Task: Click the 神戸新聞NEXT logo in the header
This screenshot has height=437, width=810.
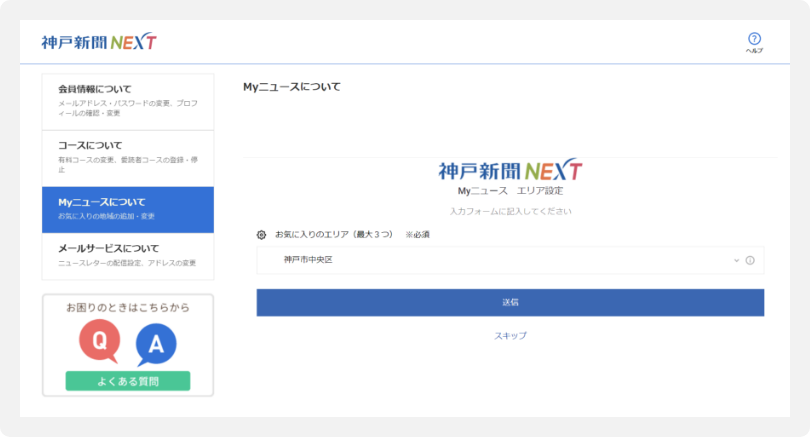Action: click(99, 41)
